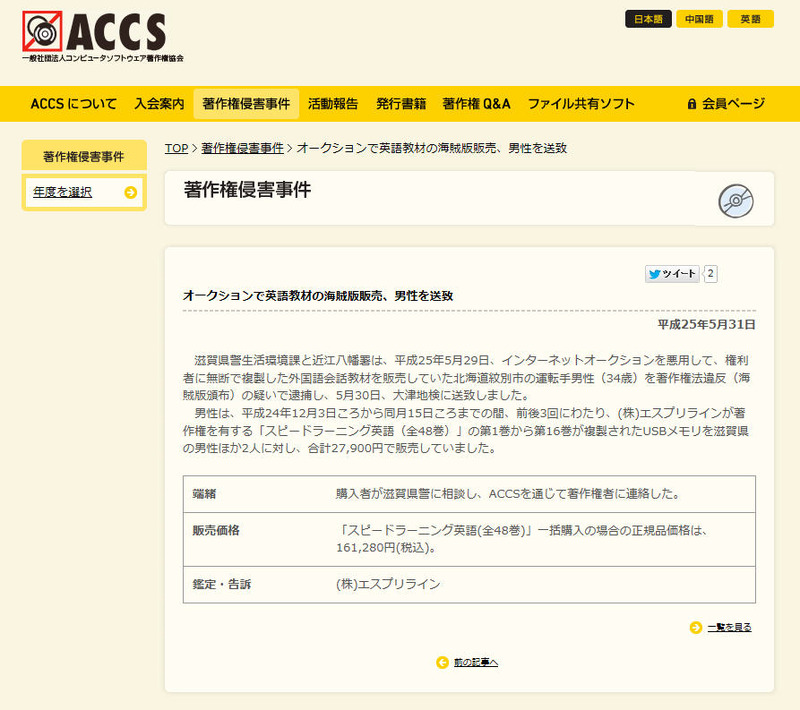Click 著作権侵害事件 breadcrumb link
The image size is (800, 710).
(242, 148)
